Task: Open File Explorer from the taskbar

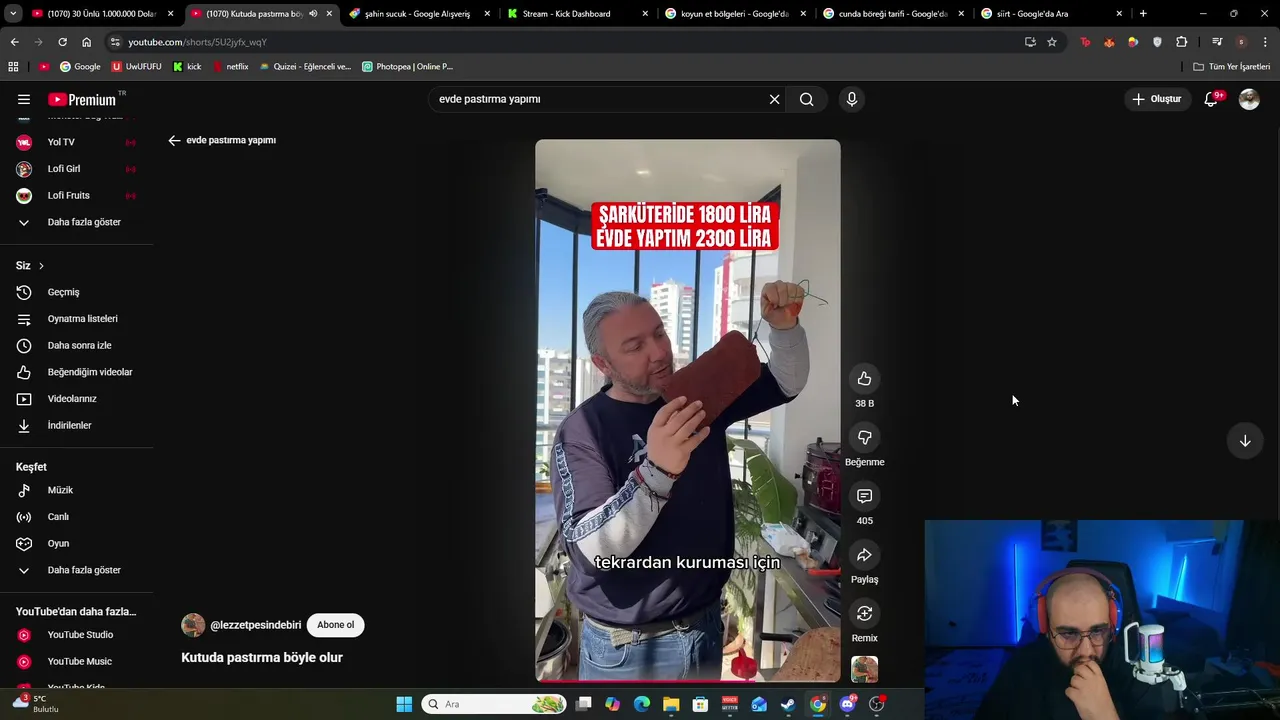Action: pos(671,704)
